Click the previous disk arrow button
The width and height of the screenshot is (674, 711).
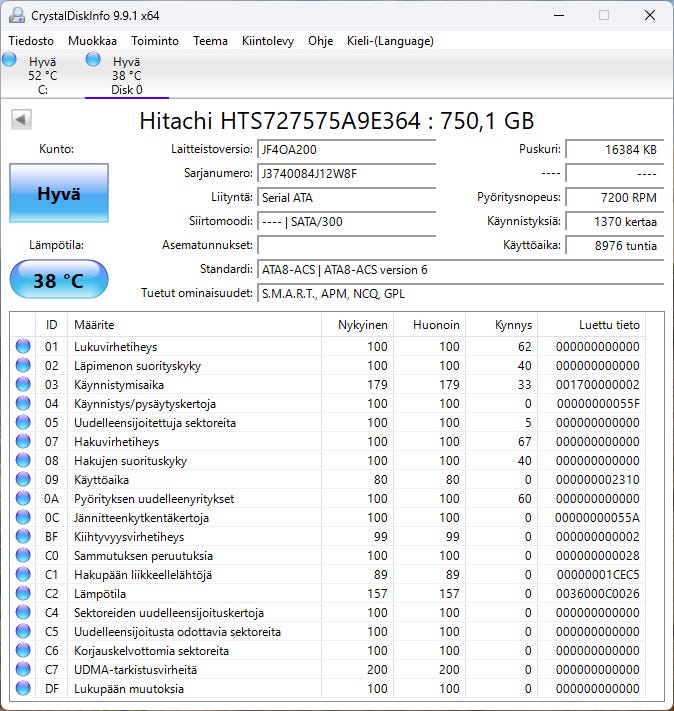tap(21, 120)
